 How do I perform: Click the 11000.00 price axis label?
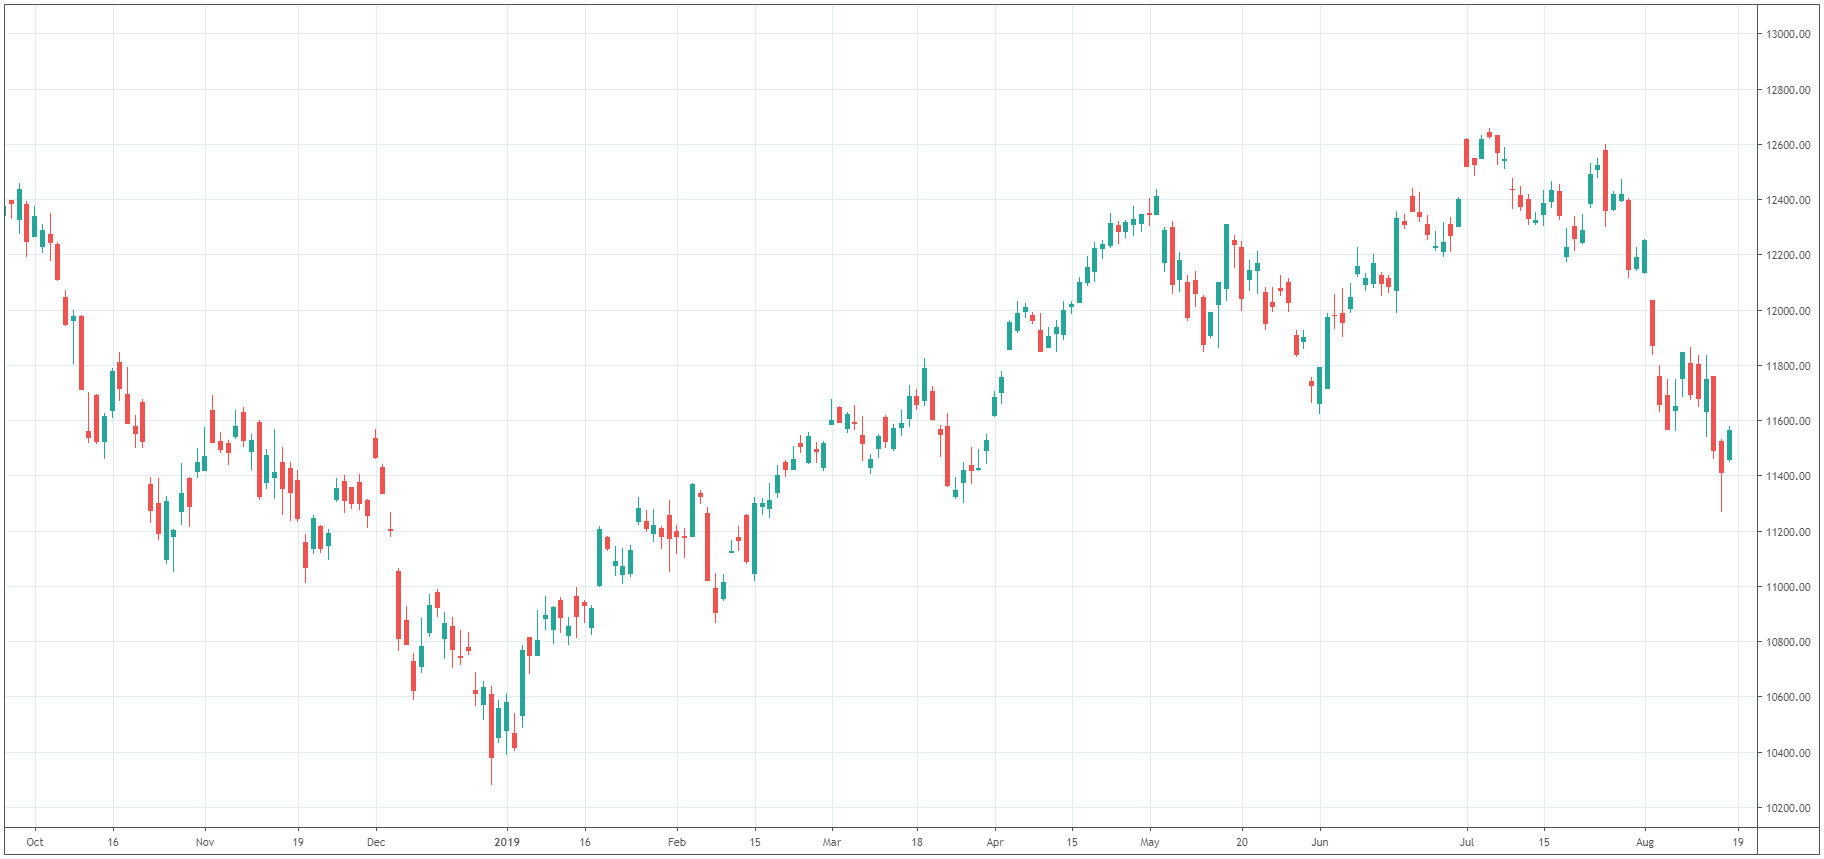pos(1788,587)
